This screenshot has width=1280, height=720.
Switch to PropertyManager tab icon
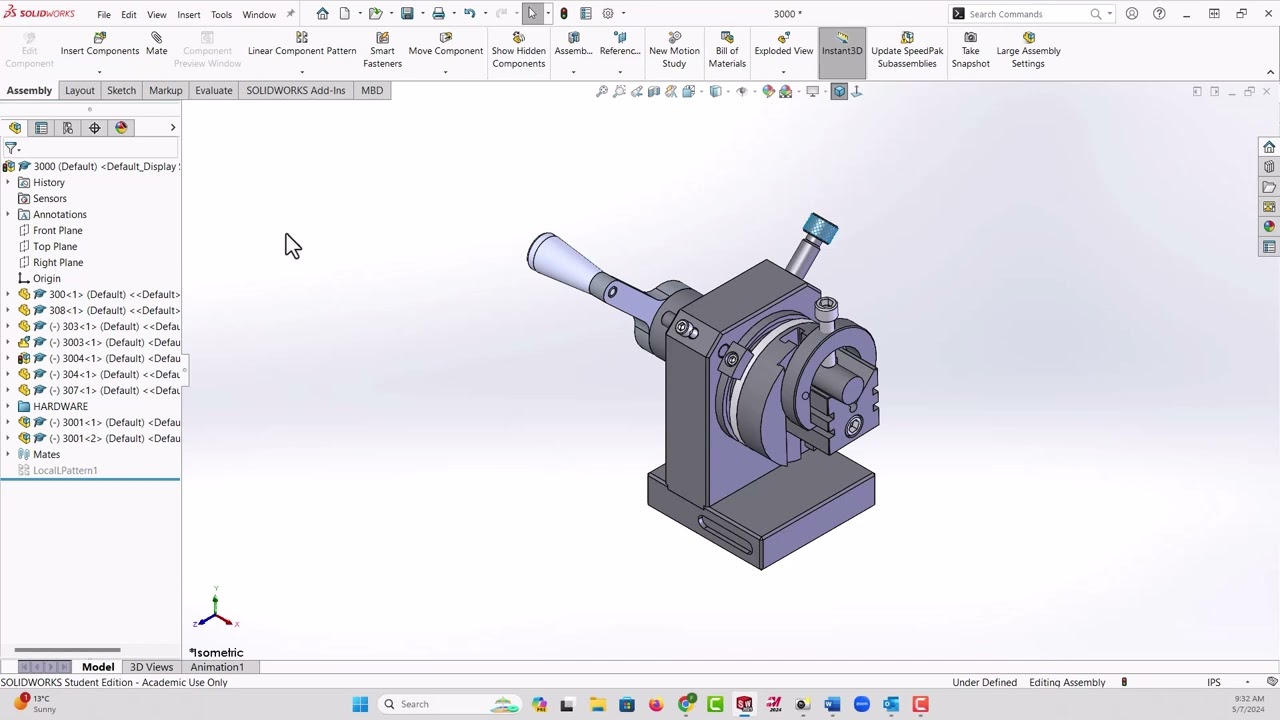point(41,128)
